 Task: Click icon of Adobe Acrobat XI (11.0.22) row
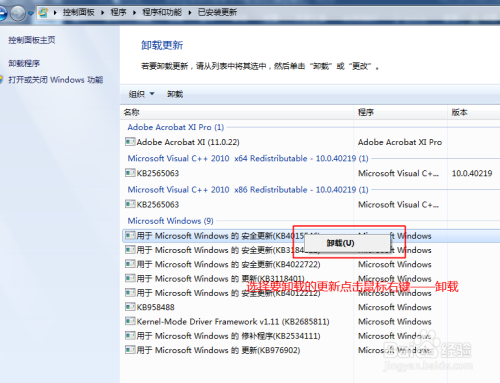pos(130,142)
